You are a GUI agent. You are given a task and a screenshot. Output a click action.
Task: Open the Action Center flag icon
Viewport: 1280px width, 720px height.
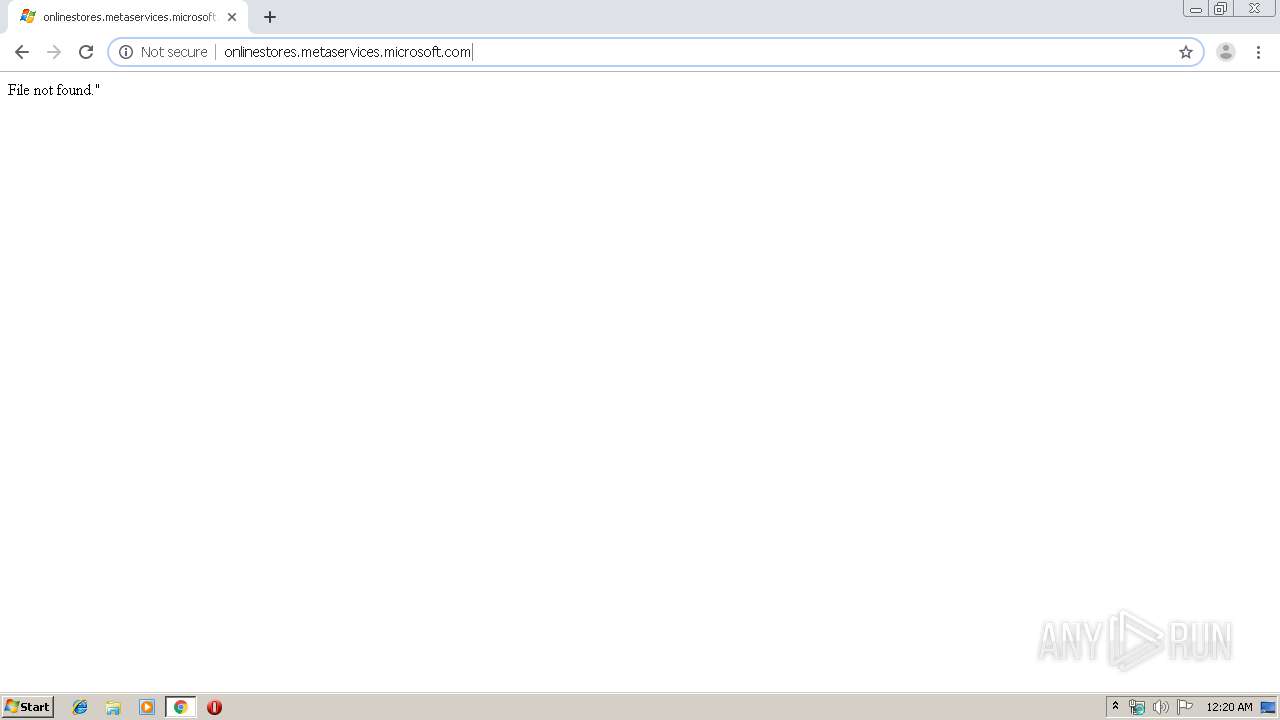(1185, 707)
